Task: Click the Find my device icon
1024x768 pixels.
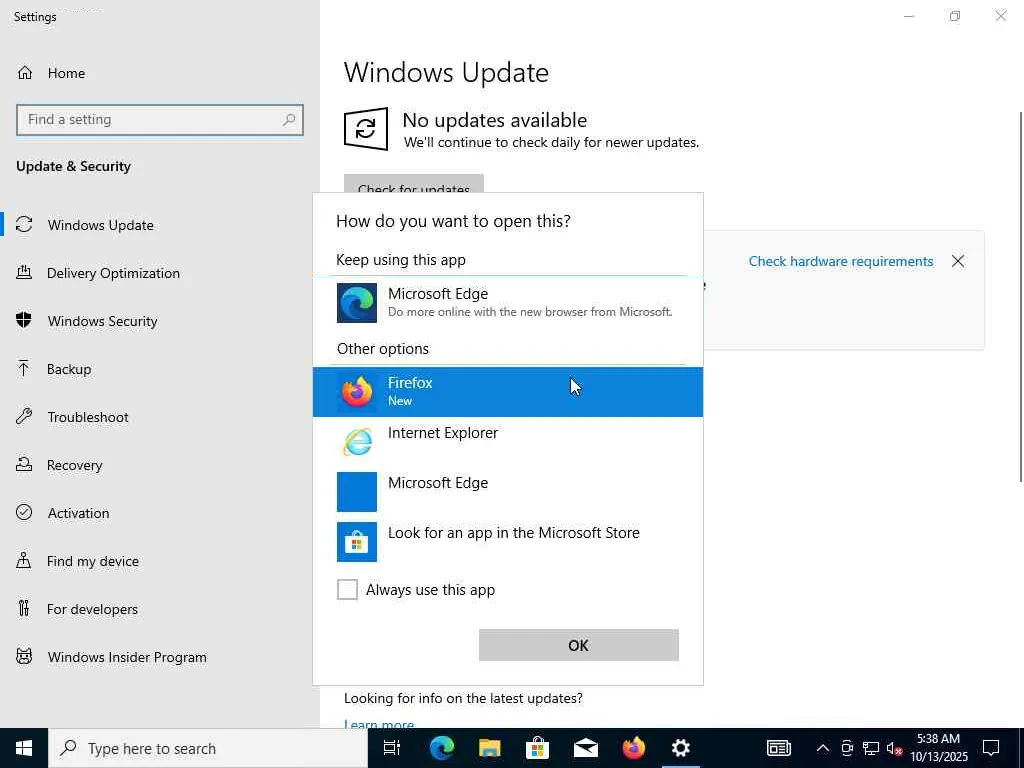Action: pyautogui.click(x=24, y=560)
